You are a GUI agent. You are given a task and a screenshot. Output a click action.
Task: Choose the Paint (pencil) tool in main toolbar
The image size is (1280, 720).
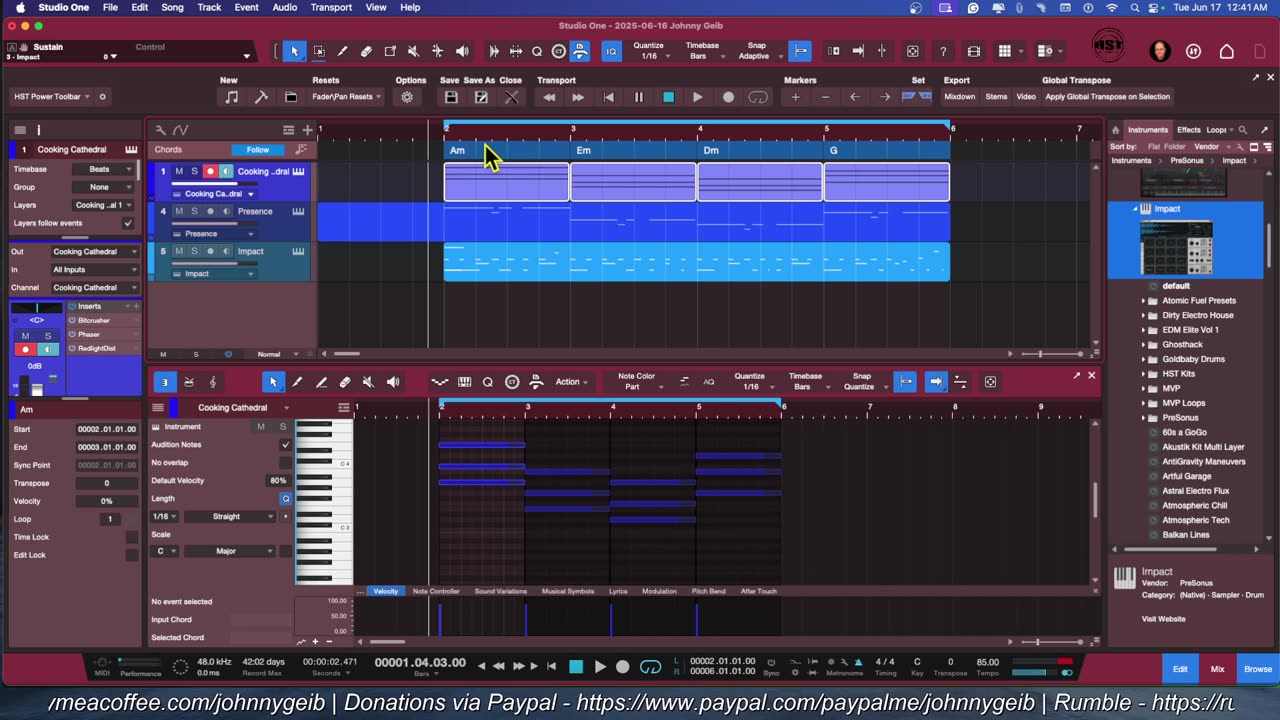[342, 51]
